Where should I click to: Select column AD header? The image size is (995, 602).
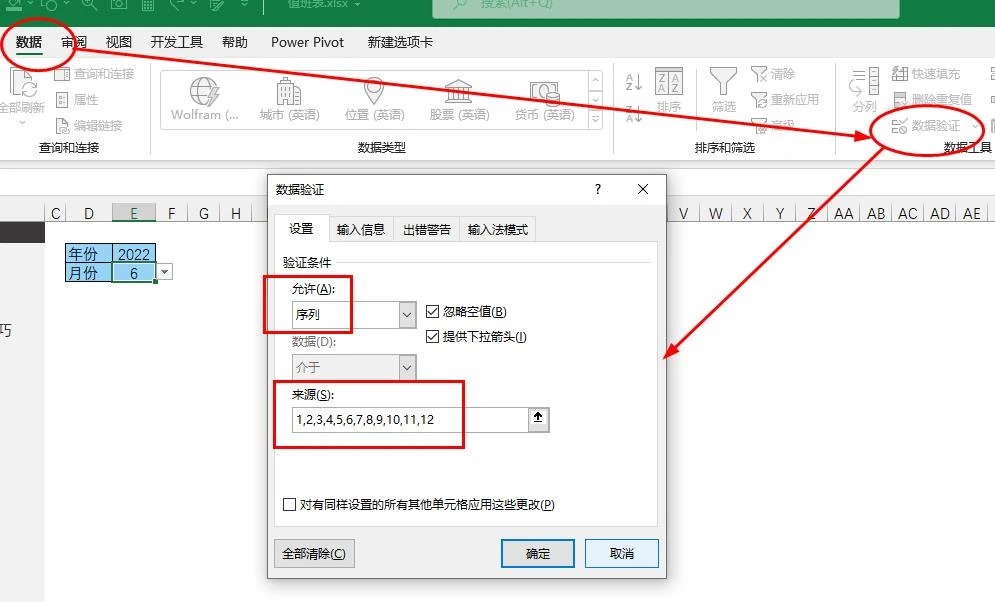point(940,213)
